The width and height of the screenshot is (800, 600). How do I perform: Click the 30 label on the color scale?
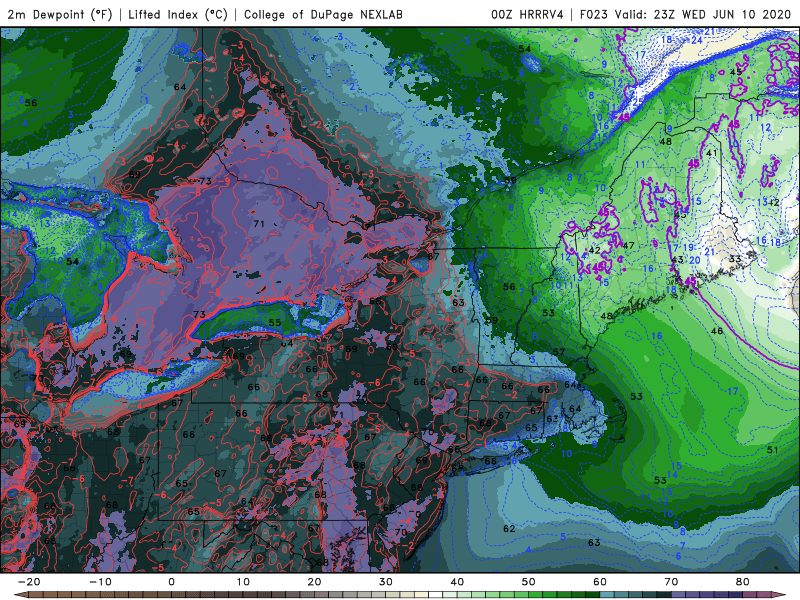click(386, 582)
